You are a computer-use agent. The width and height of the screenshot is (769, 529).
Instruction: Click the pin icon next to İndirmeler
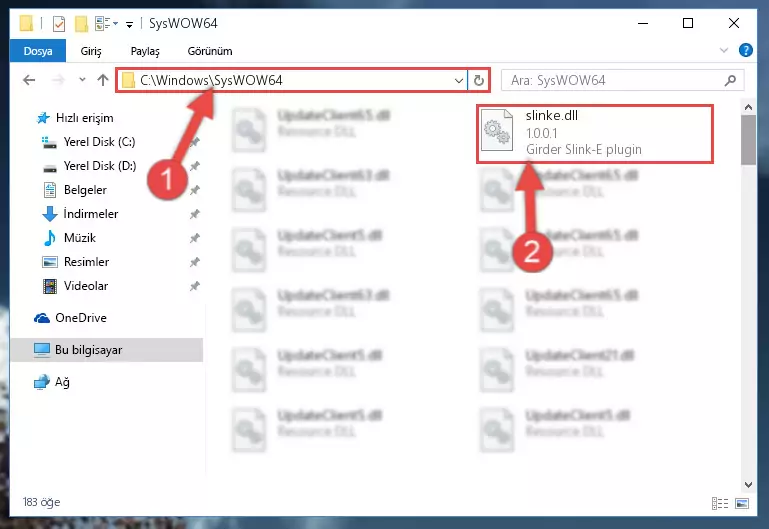point(195,214)
